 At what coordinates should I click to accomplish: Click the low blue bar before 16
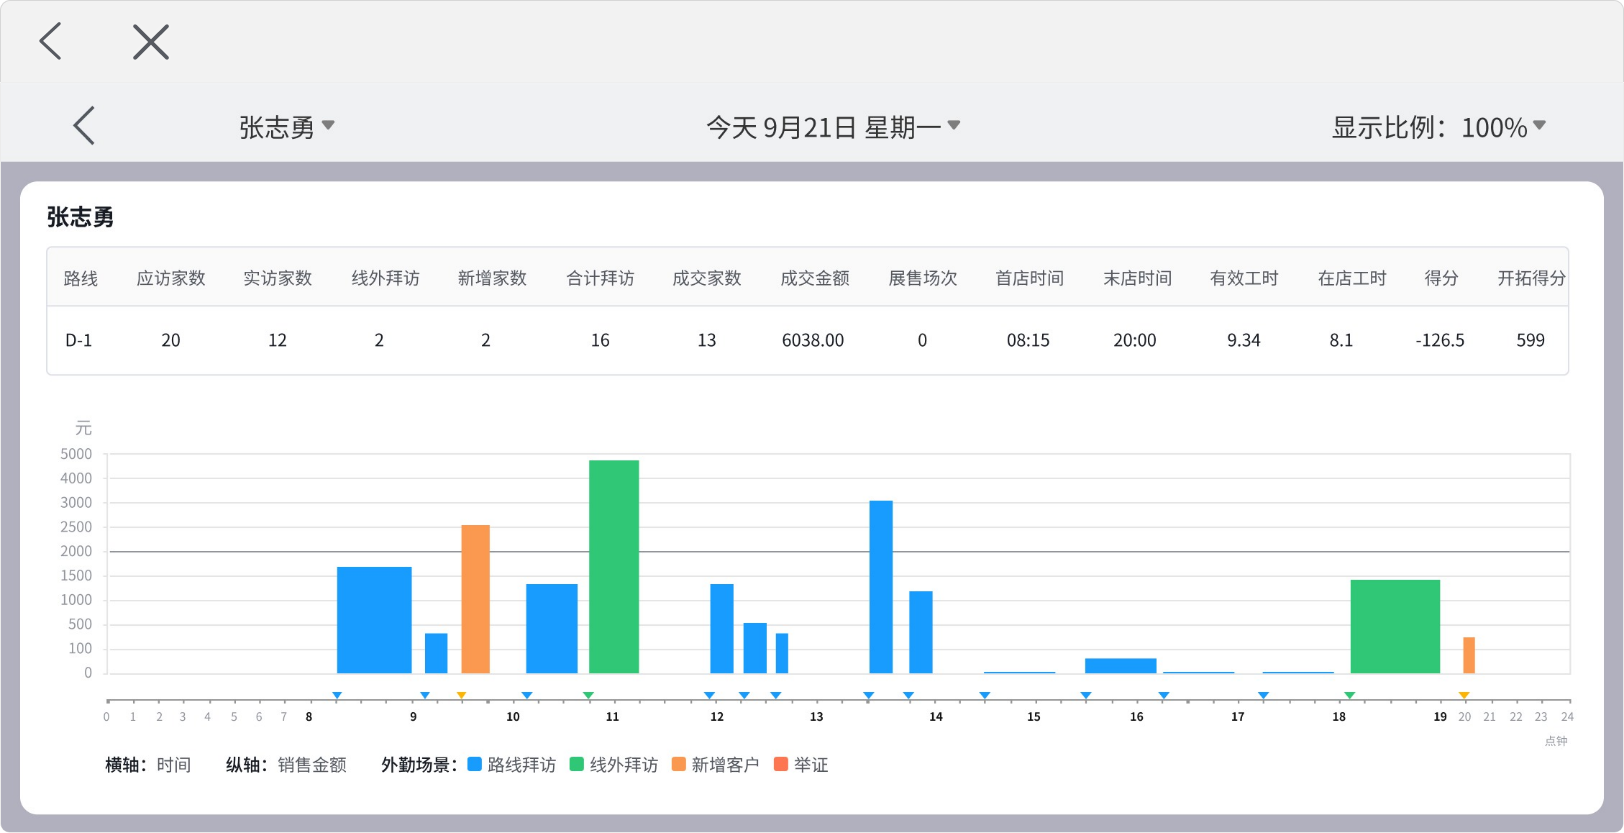[x=1121, y=666]
